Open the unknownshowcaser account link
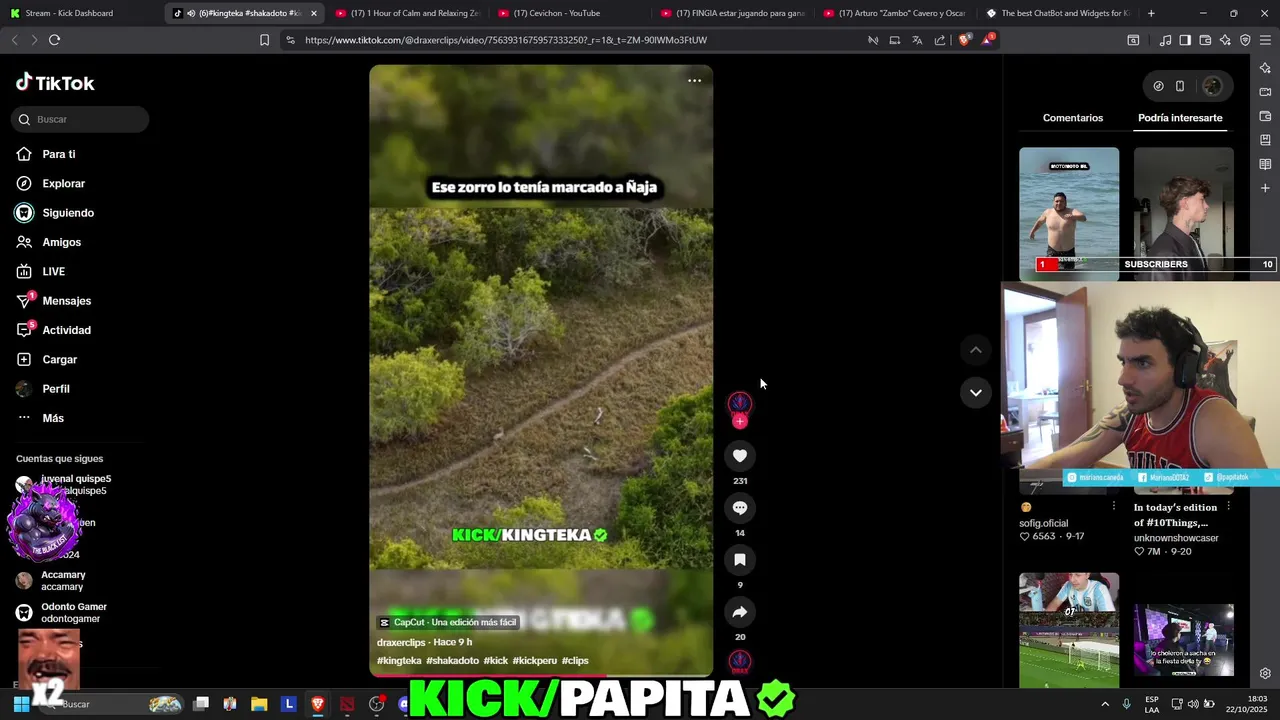1280x720 pixels. (1176, 538)
